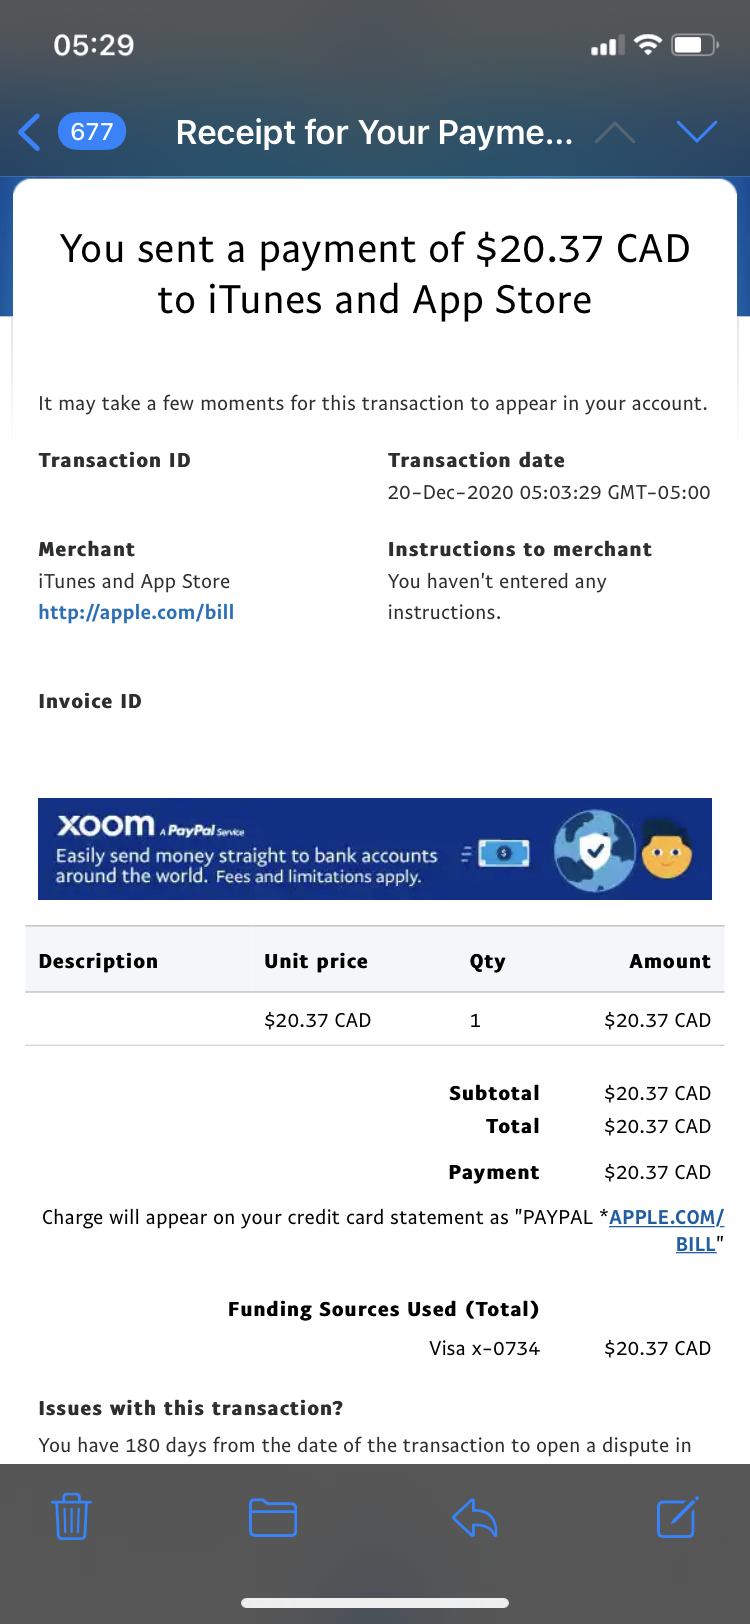Go to next message with down chevron
750x1624 pixels.
[697, 132]
